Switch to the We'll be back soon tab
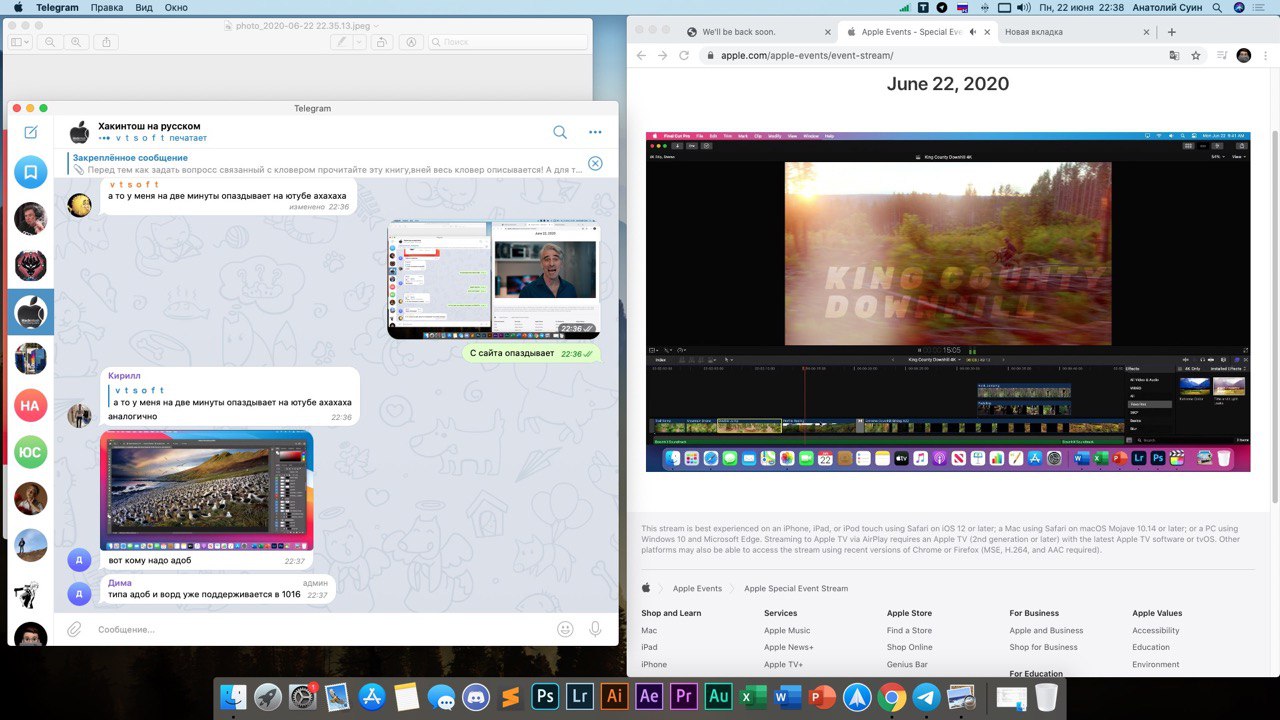This screenshot has height=720, width=1280. click(758, 32)
